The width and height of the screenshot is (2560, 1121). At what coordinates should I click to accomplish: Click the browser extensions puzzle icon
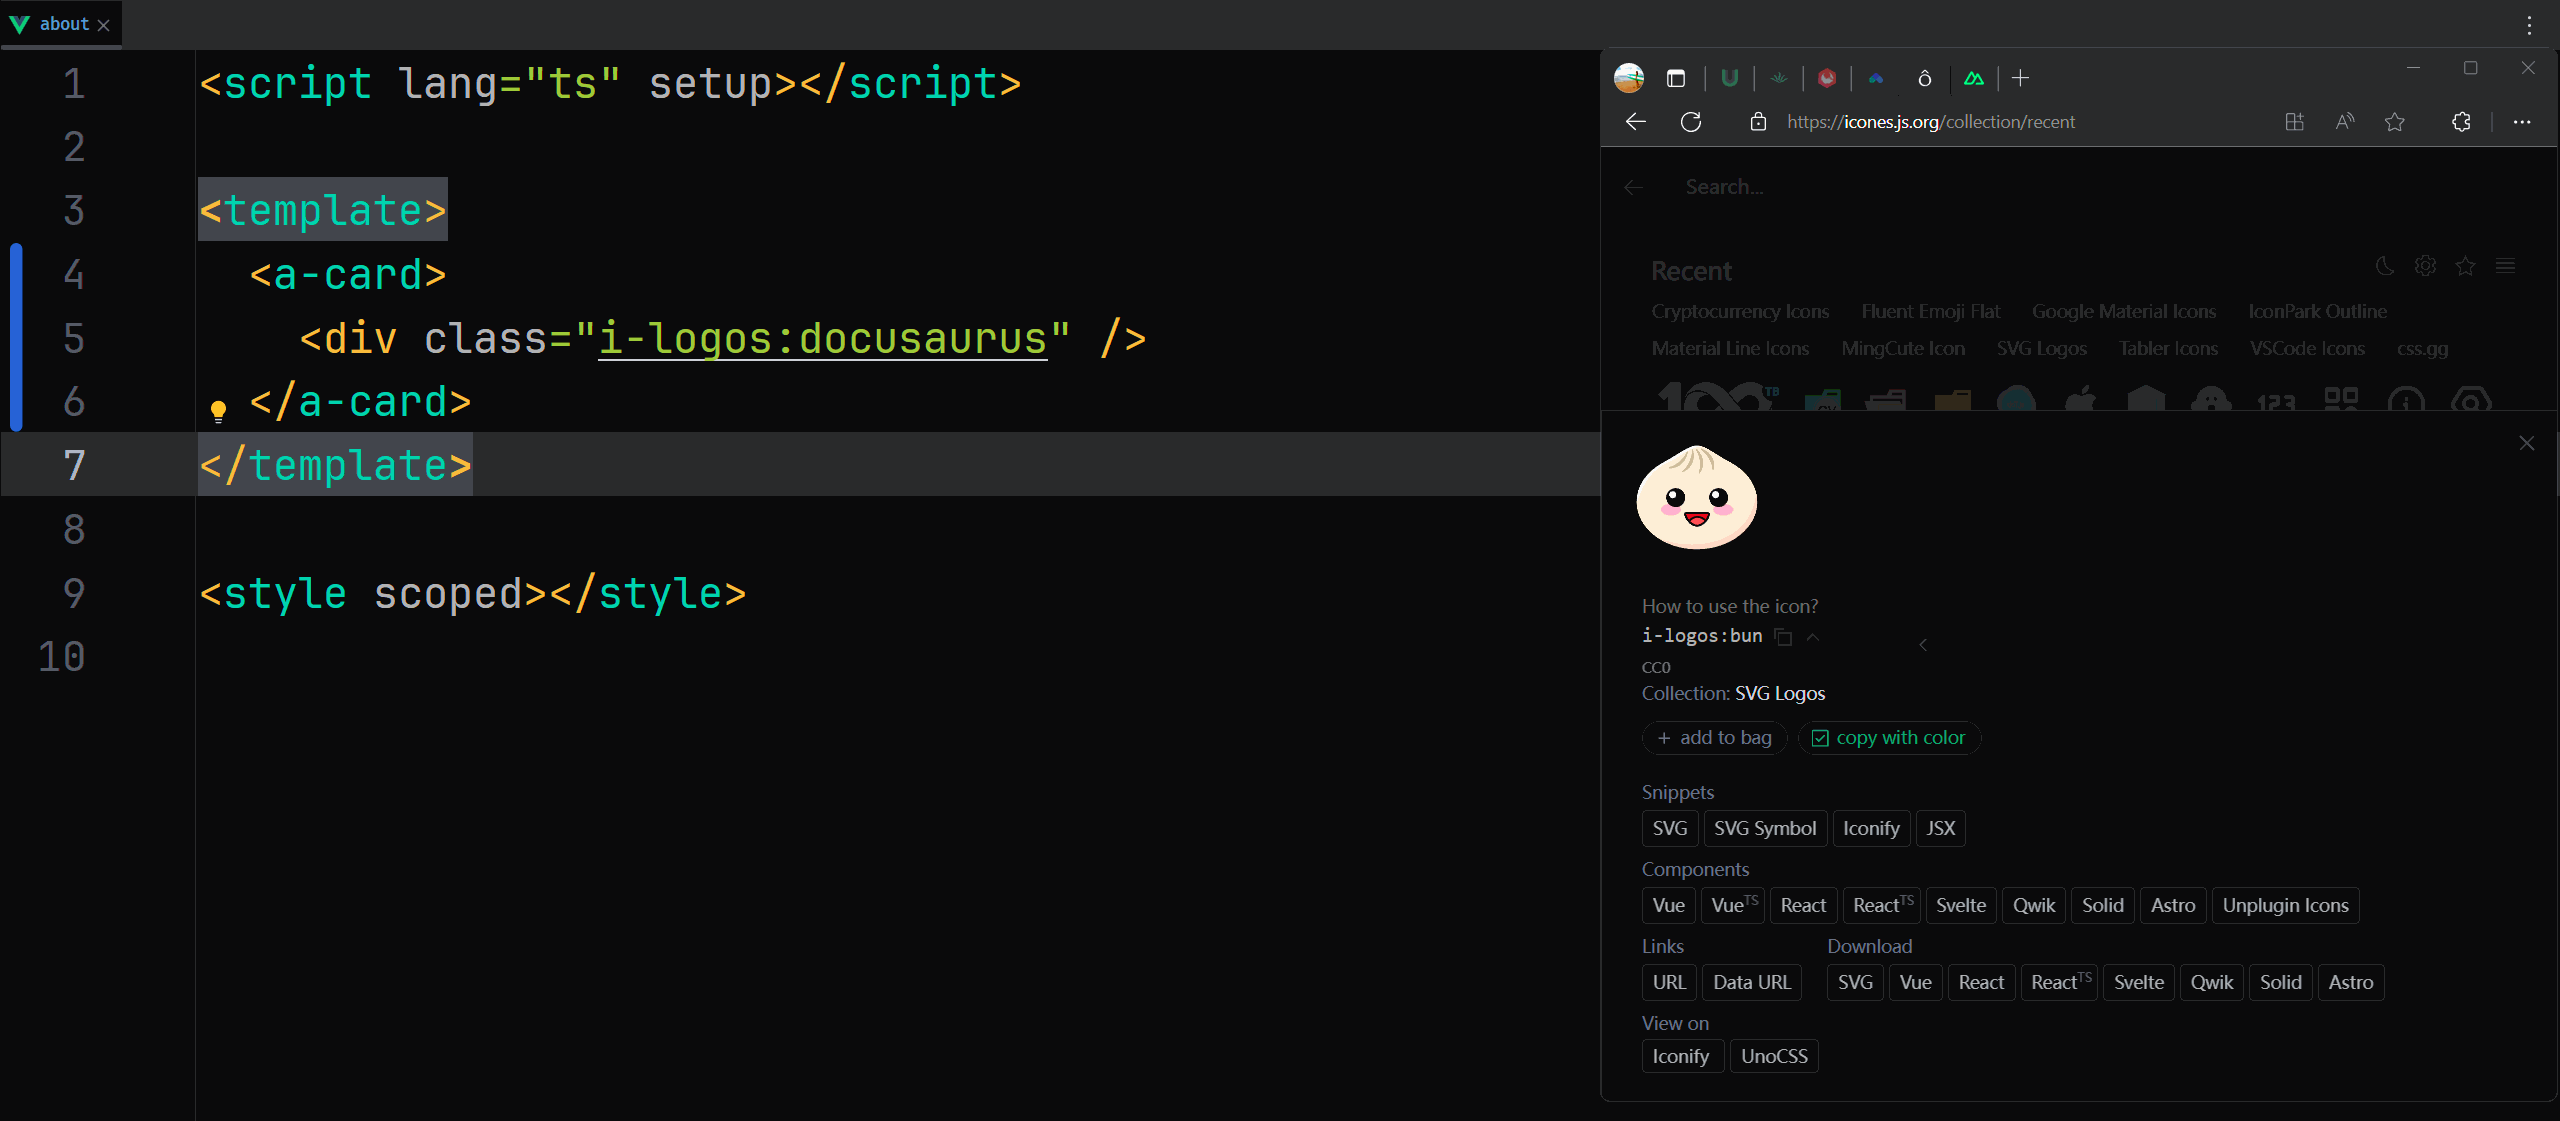click(2461, 121)
